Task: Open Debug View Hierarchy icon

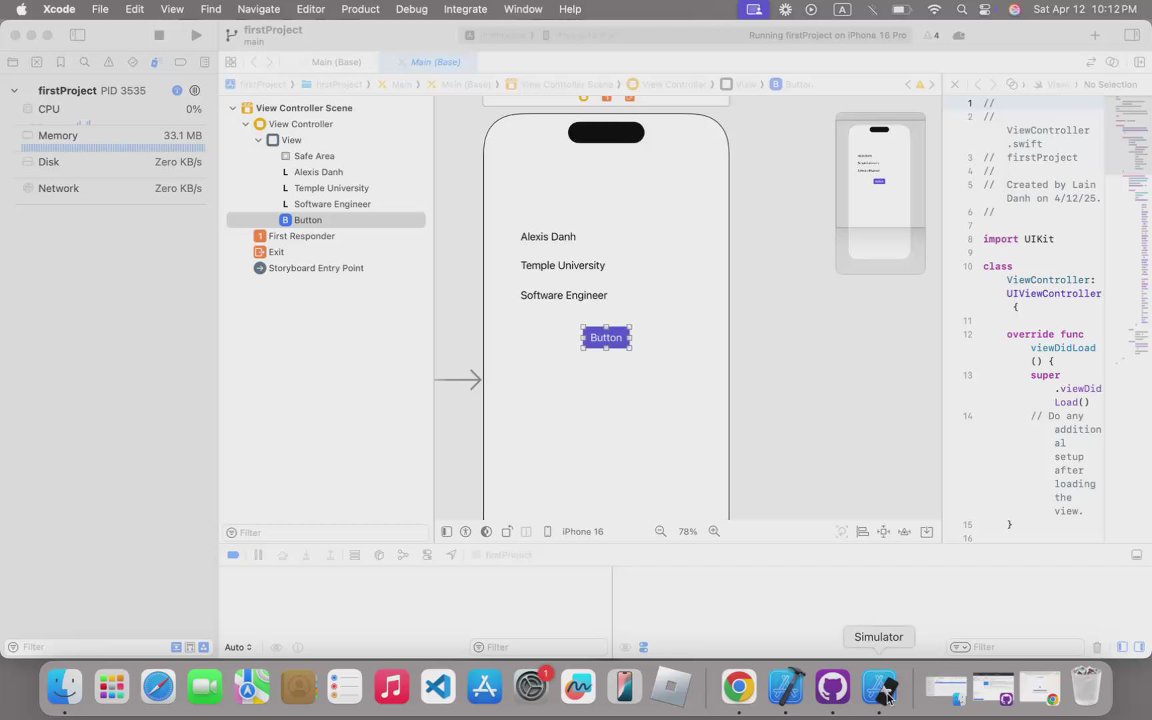Action: [379, 555]
